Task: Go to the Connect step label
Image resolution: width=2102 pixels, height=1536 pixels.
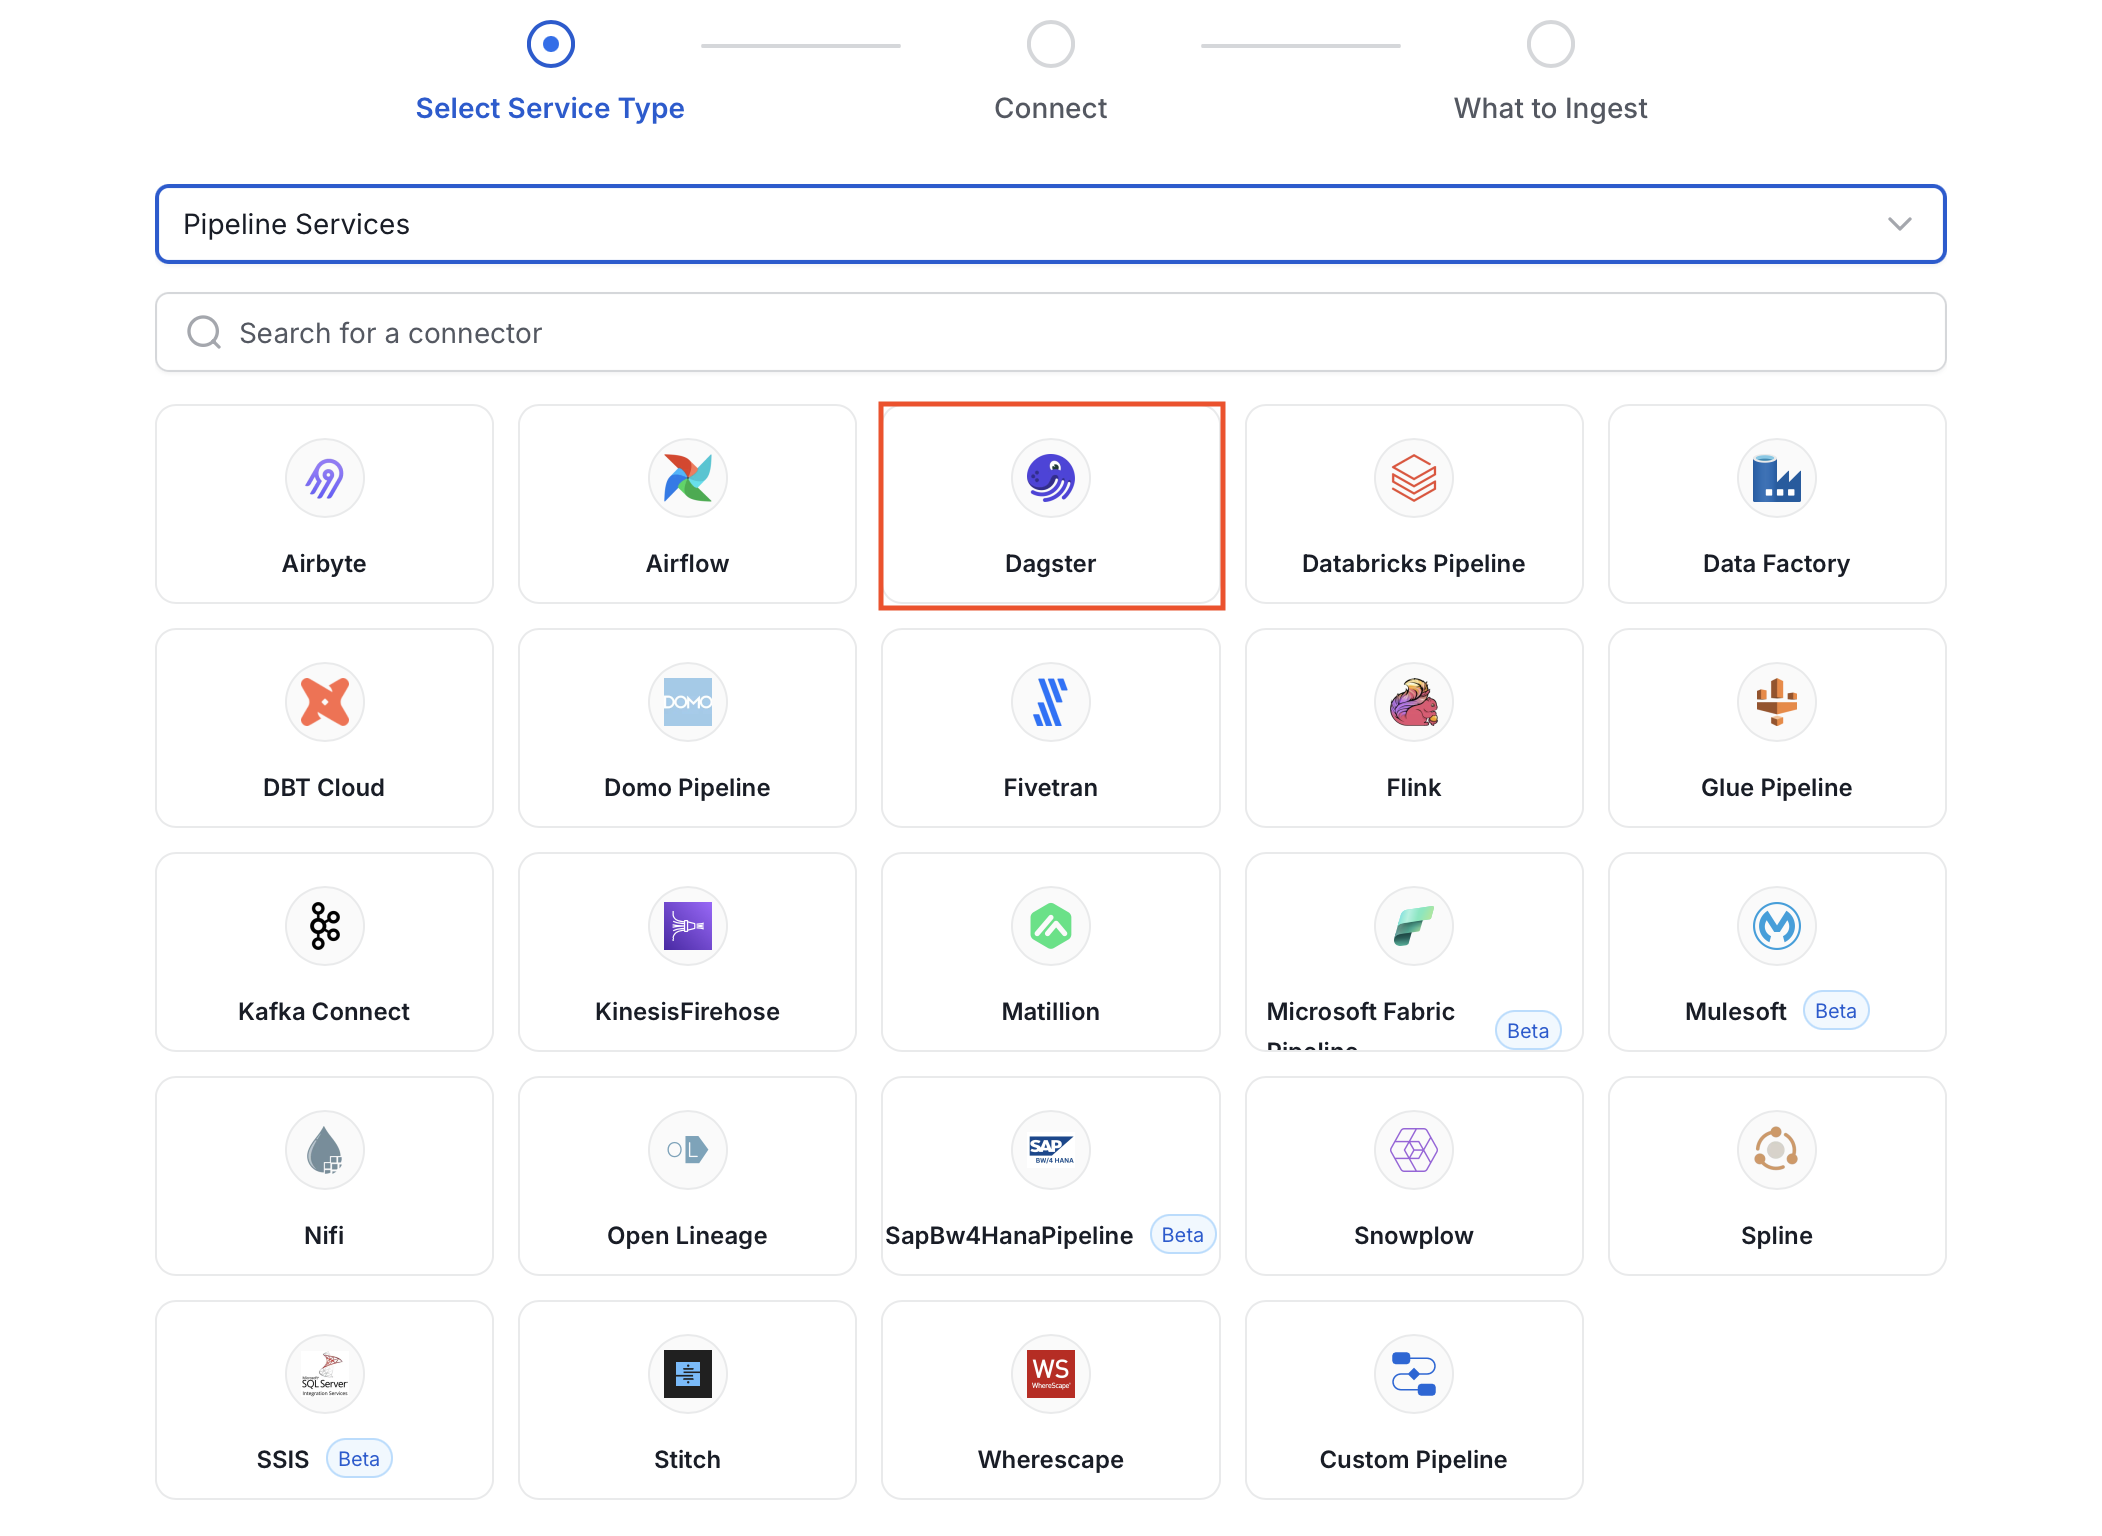Action: (x=1051, y=108)
